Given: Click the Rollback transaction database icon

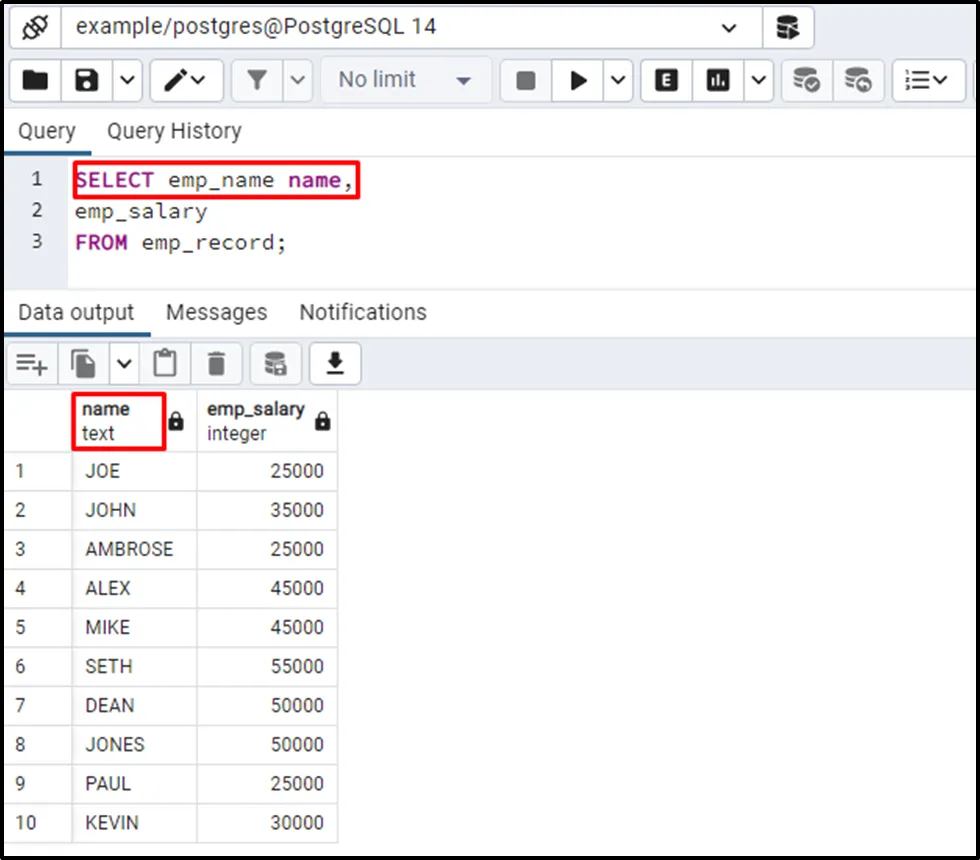Looking at the screenshot, I should tap(858, 81).
